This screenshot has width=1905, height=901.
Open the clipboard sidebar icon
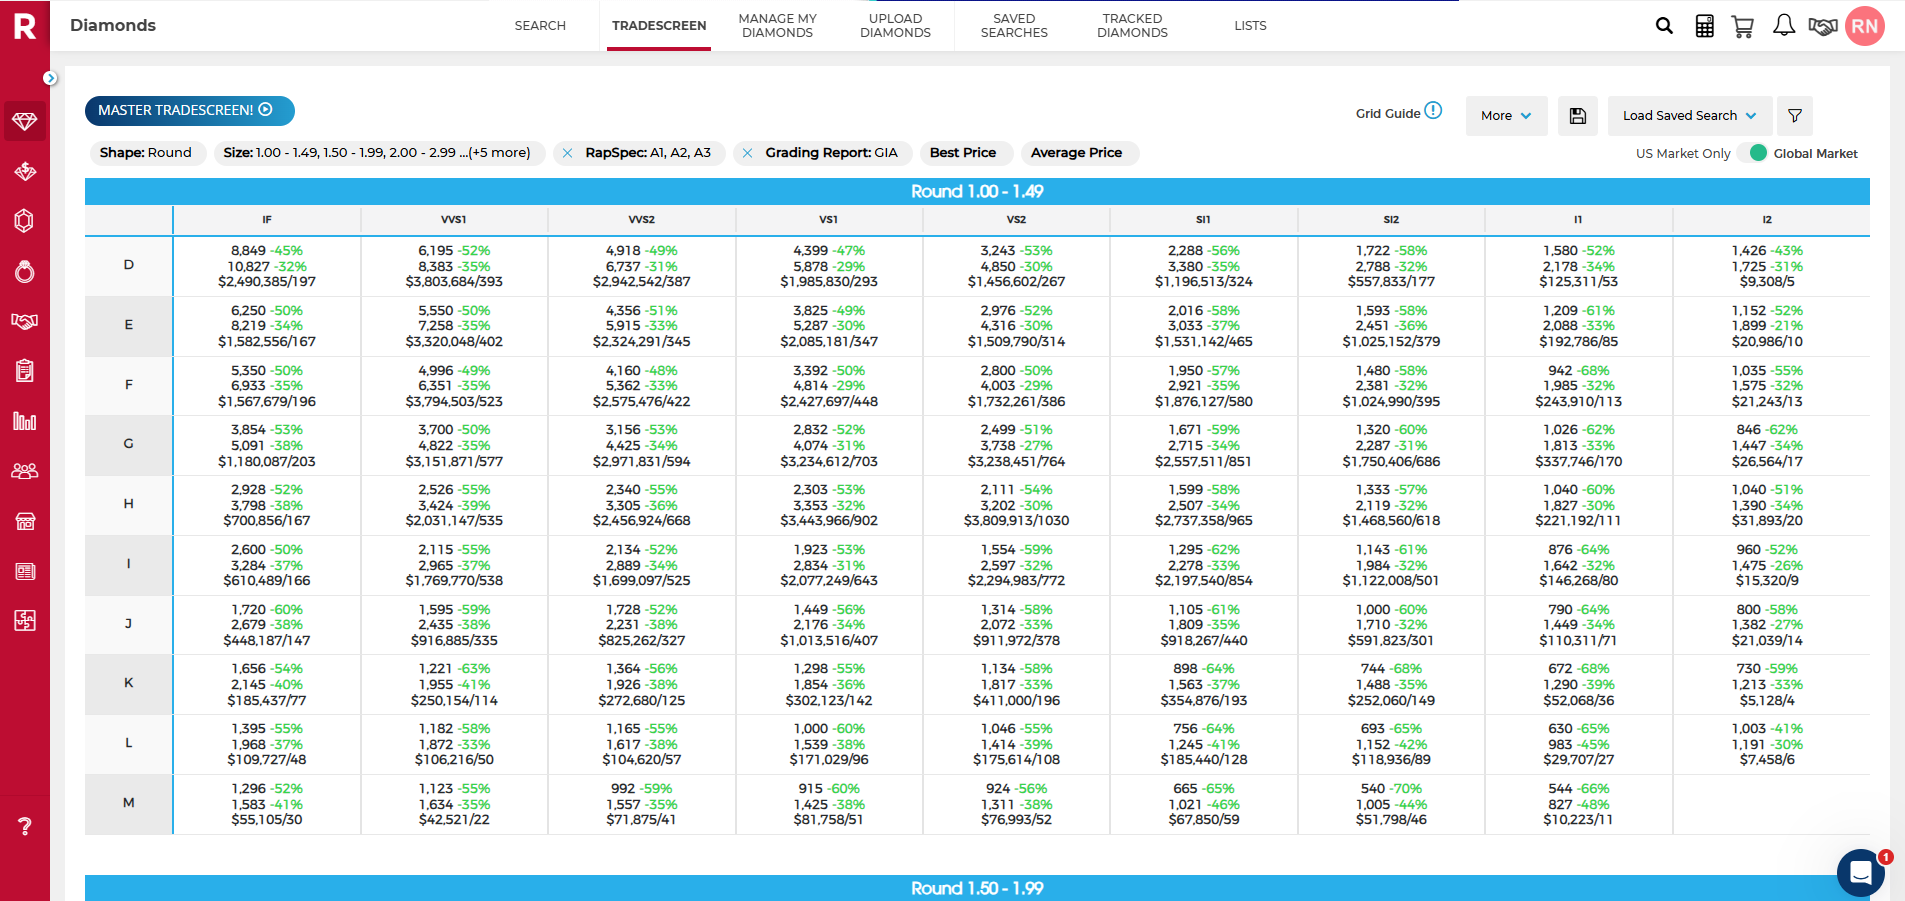[x=25, y=371]
